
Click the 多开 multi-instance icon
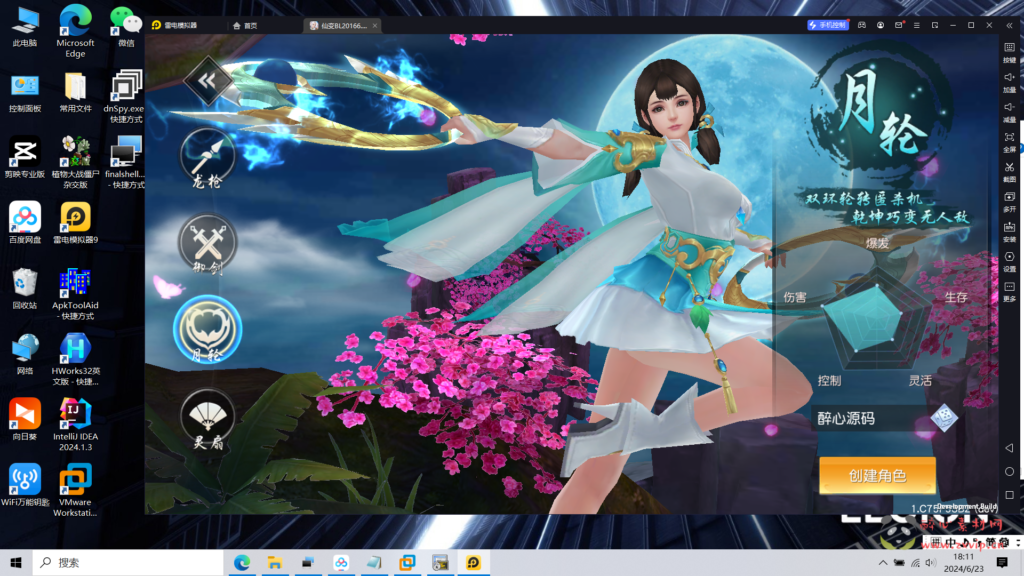click(1009, 197)
